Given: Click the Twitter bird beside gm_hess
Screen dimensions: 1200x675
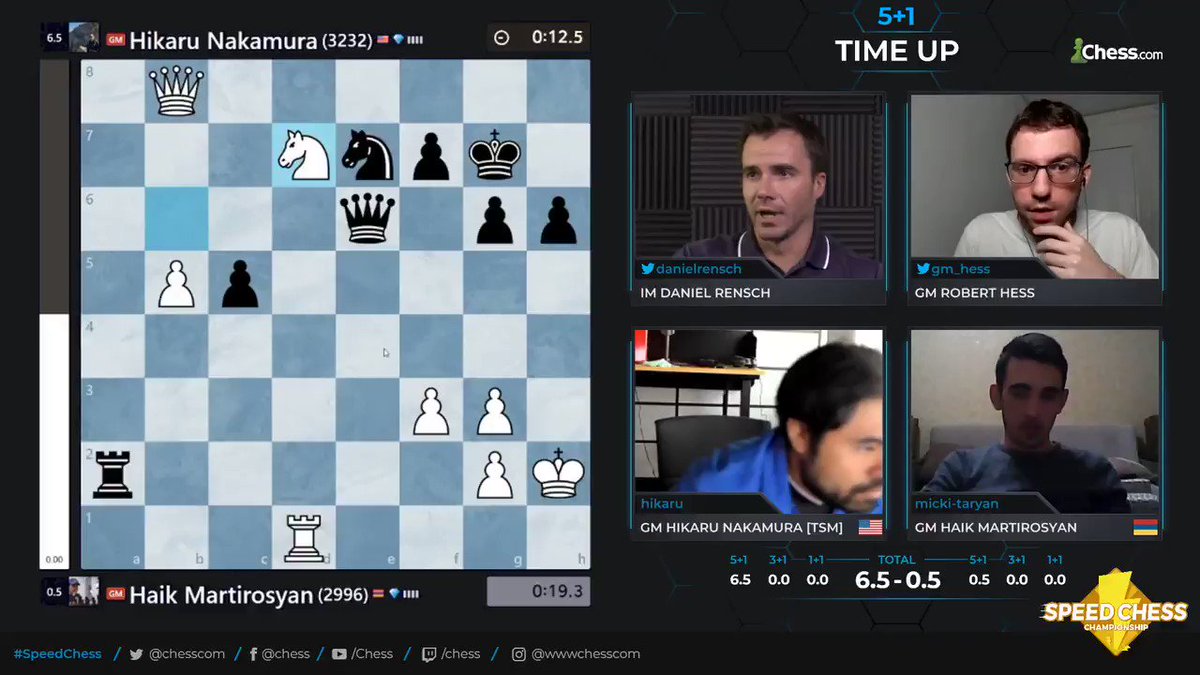Looking at the screenshot, I should tap(923, 269).
